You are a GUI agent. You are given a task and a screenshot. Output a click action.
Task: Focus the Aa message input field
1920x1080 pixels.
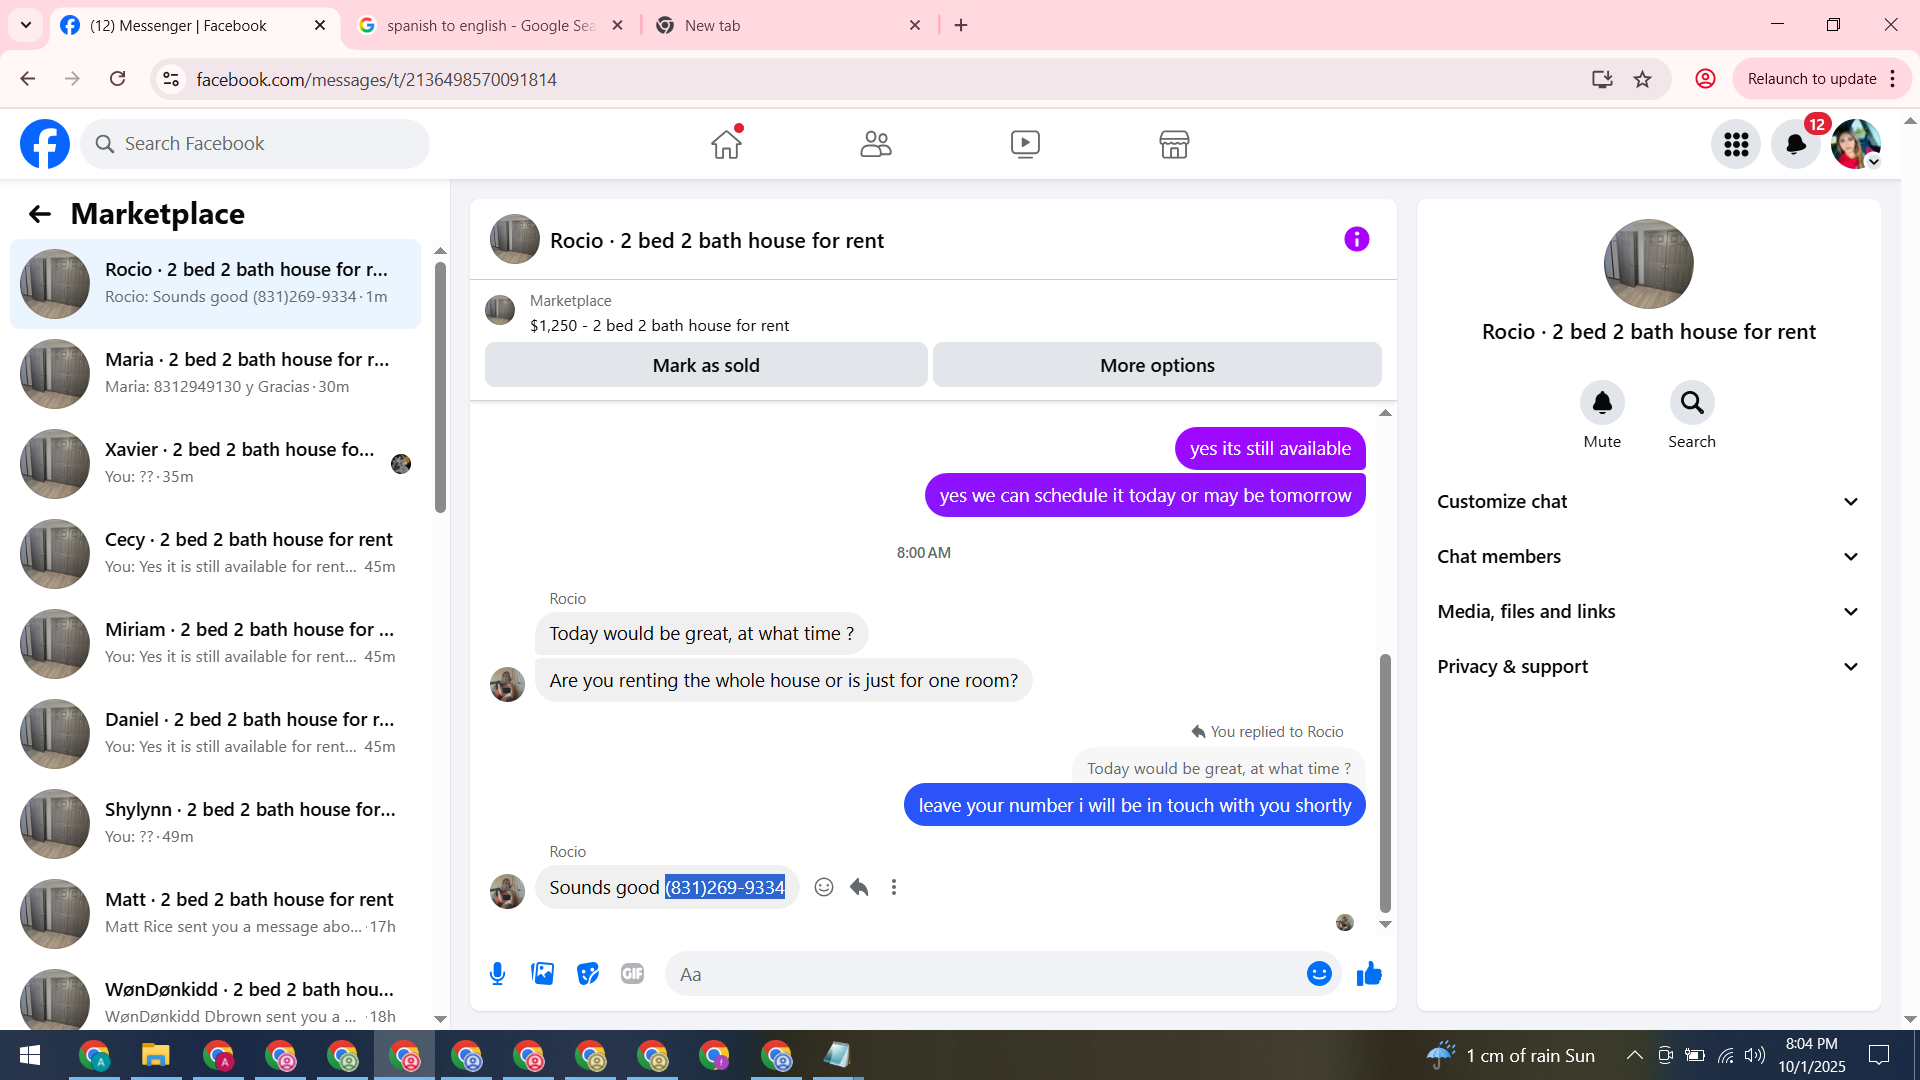coord(985,974)
